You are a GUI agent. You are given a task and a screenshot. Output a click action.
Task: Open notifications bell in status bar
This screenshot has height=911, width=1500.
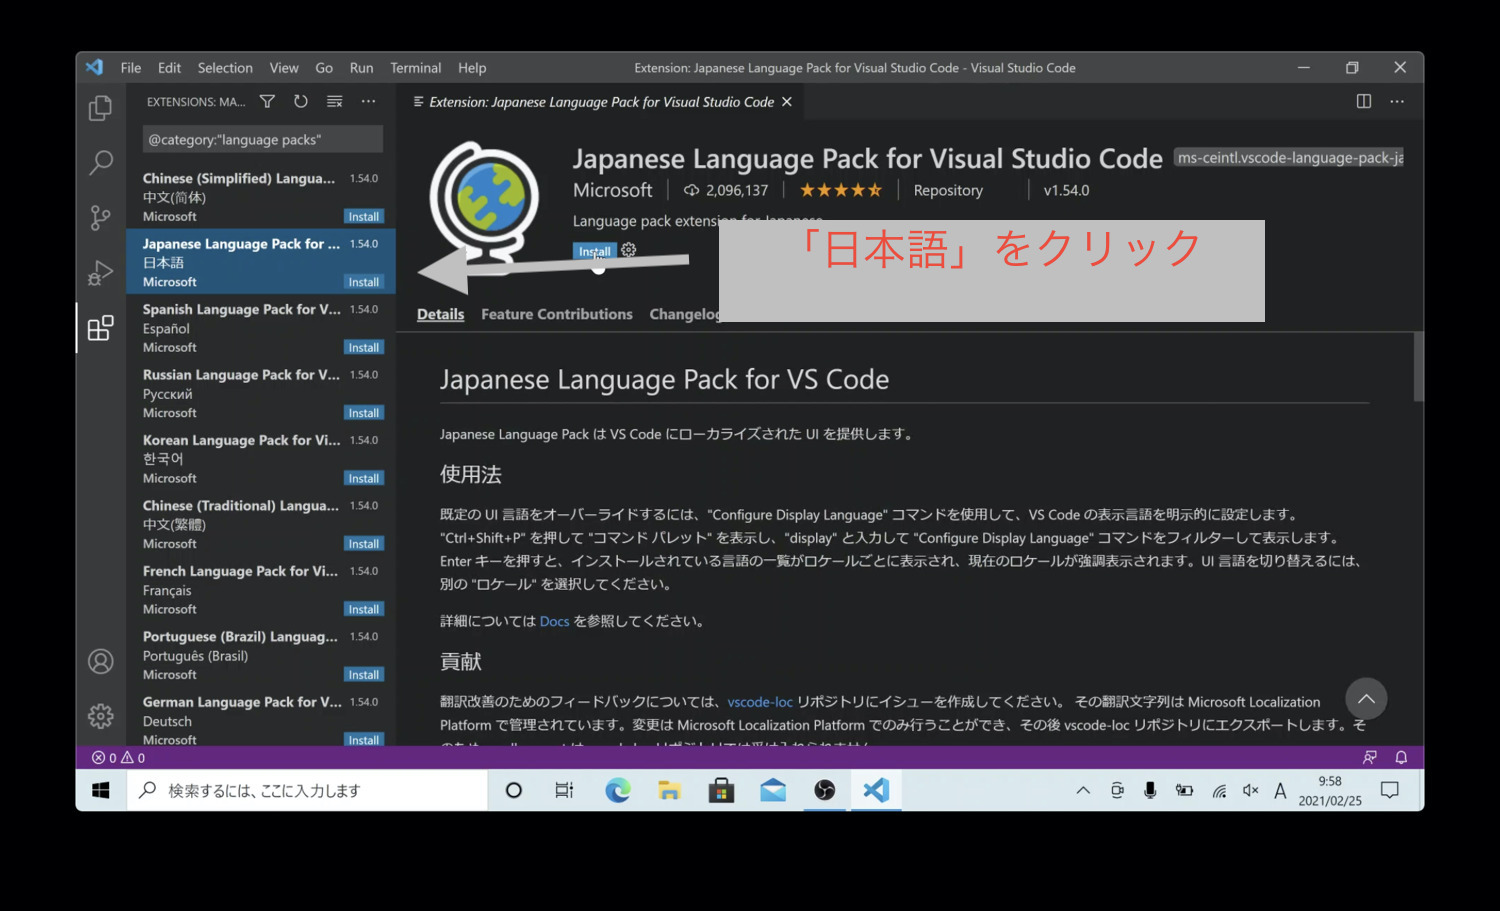click(1401, 758)
